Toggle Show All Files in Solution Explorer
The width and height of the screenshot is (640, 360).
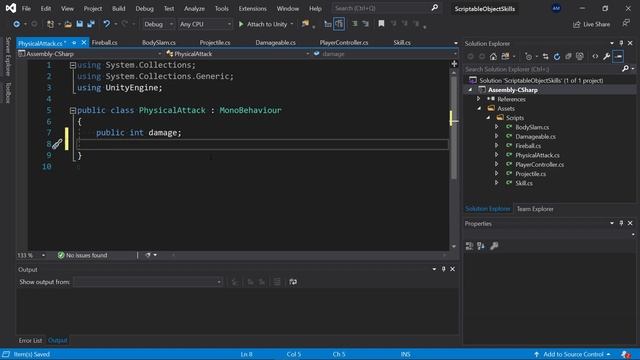(x=580, y=56)
